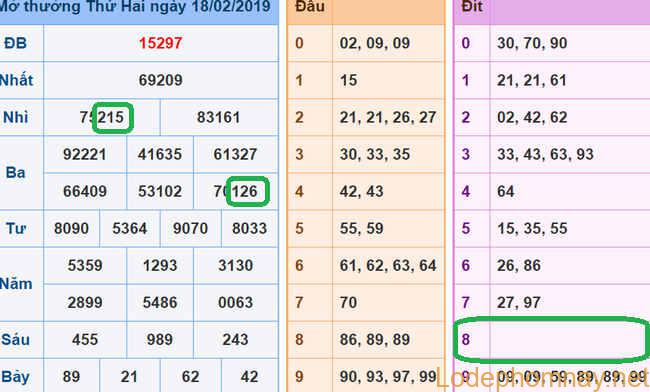Screen dimensions: 650x392
Task: Click the Đít index digit 3
Action: [x=466, y=154]
